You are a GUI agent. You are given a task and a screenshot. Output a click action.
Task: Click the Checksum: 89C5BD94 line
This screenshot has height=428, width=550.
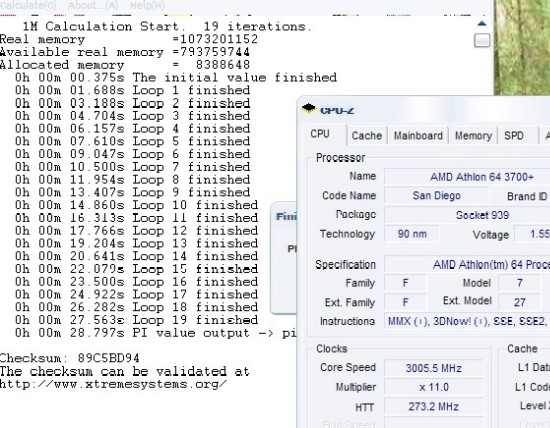pyautogui.click(x=69, y=358)
